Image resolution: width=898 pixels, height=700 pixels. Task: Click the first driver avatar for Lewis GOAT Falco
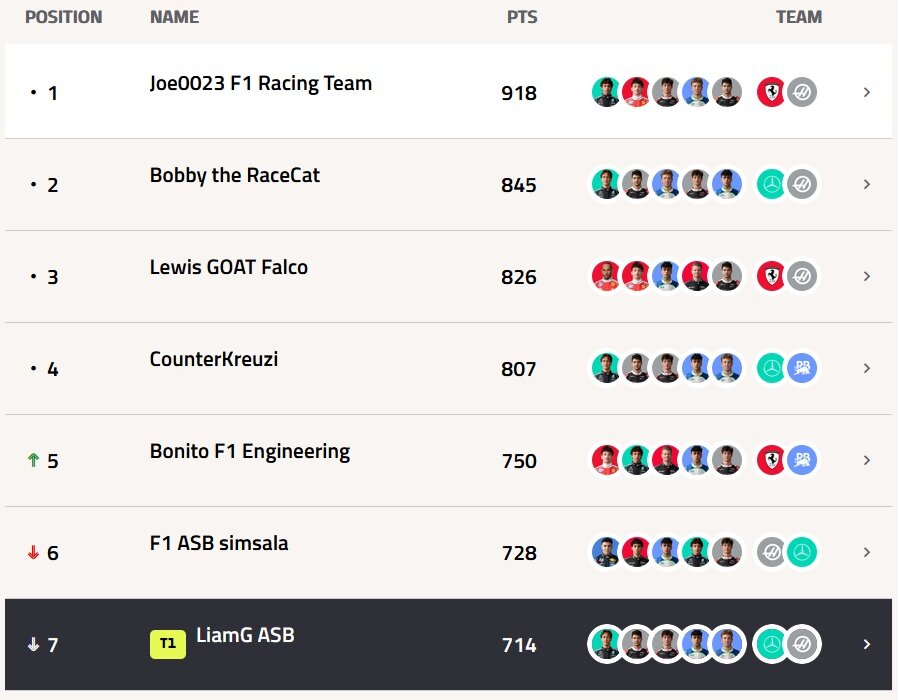(x=606, y=277)
